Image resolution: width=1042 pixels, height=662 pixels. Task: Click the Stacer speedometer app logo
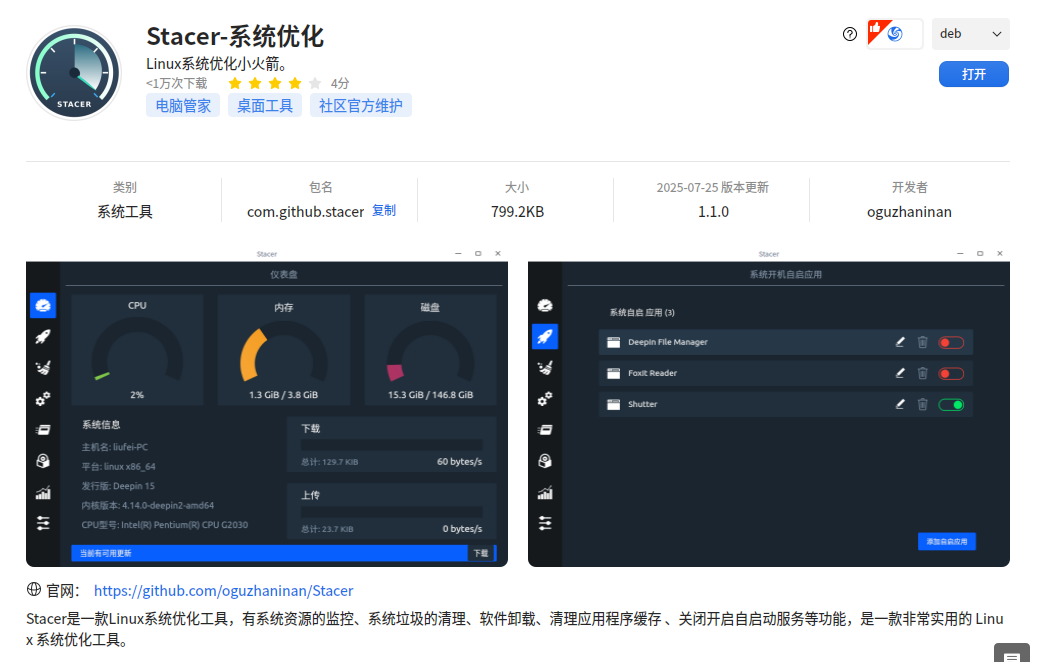74,73
